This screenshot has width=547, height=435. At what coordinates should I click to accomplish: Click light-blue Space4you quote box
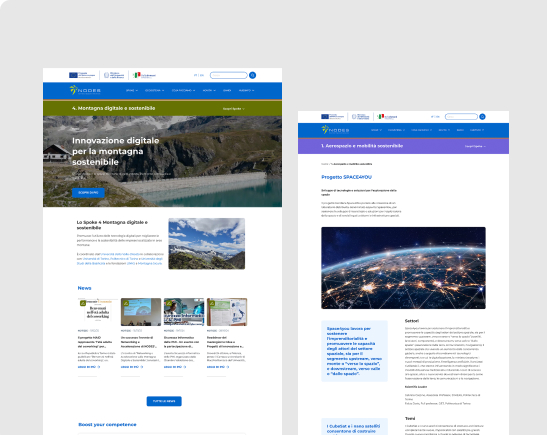[x=354, y=351]
